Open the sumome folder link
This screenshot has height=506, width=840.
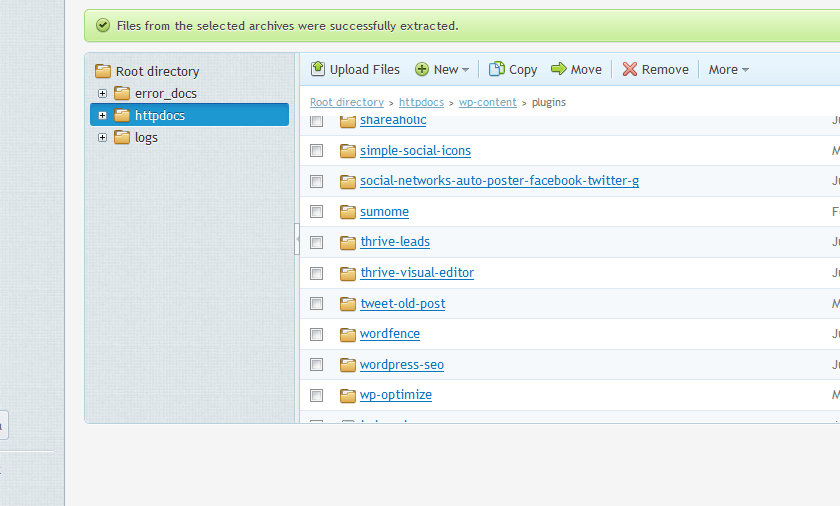coord(384,212)
